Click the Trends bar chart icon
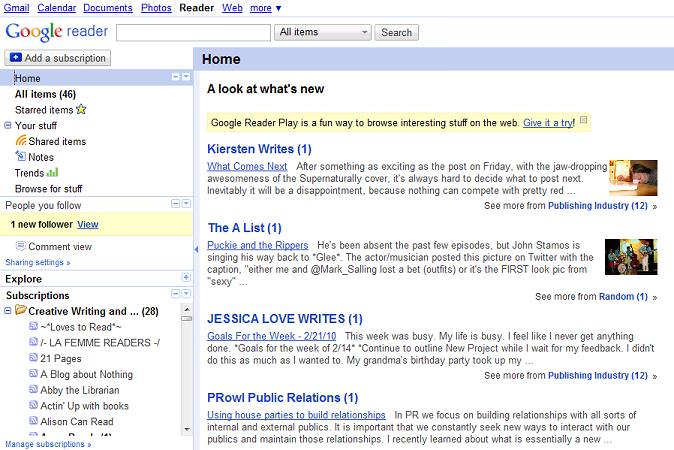Image resolution: width=674 pixels, height=450 pixels. 52,172
